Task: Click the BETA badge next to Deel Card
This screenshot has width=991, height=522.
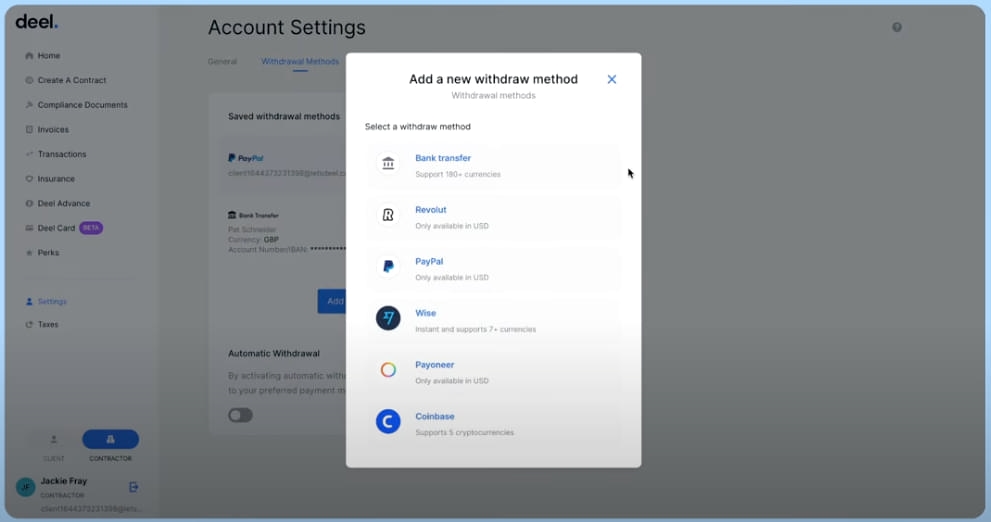Action: 91,228
